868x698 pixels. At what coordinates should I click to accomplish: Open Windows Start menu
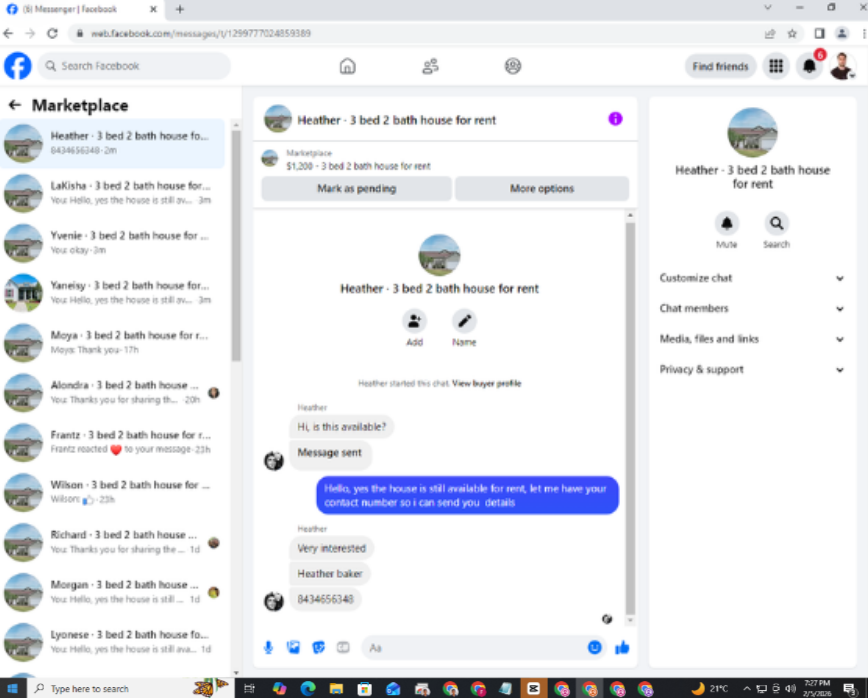[x=12, y=688]
